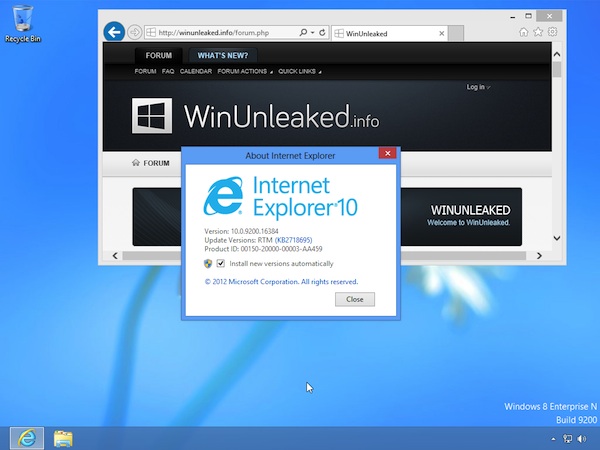This screenshot has height=450, width=600.
Task: Click the vertical scrollbar thumb
Action: click(557, 70)
